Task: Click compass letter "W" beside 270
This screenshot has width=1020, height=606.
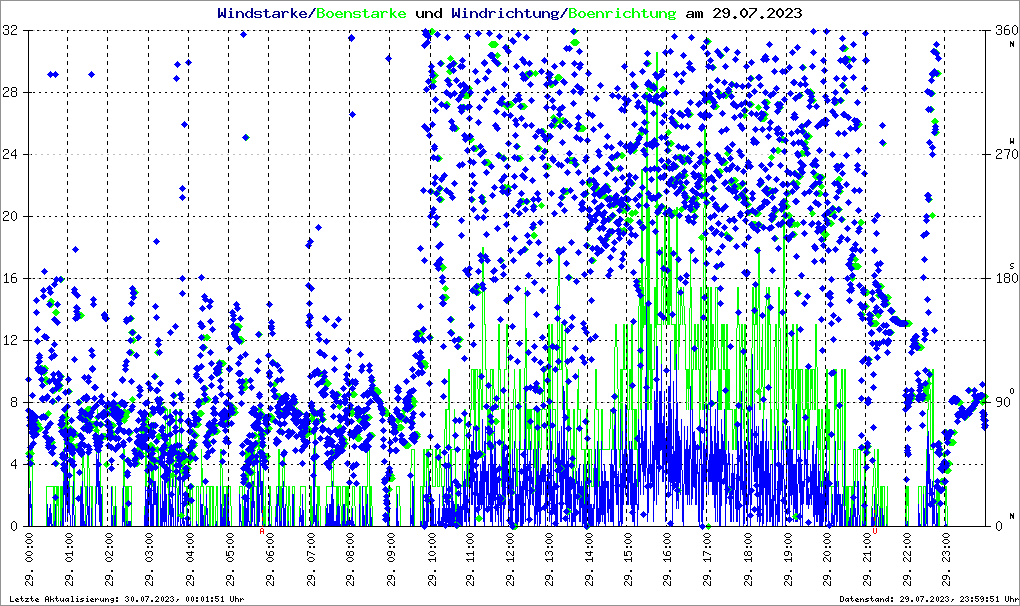Action: coord(1011,142)
